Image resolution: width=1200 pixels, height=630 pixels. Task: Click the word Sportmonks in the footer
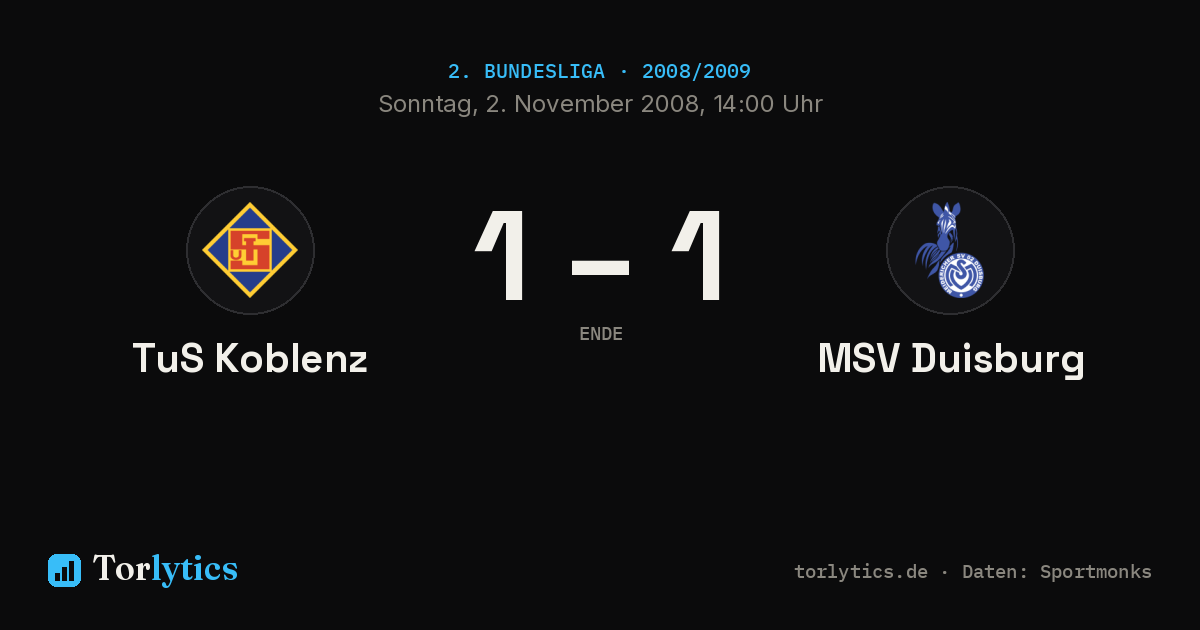click(x=1096, y=572)
